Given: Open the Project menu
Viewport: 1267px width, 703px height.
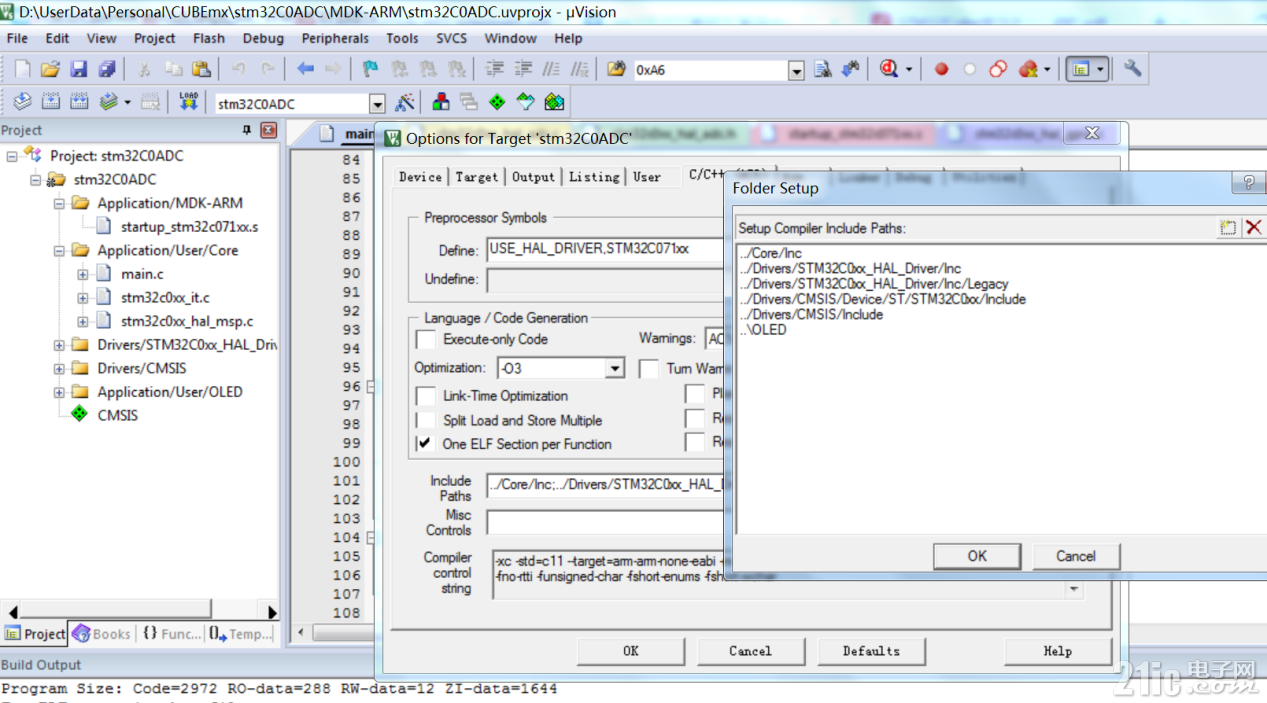Looking at the screenshot, I should coord(154,38).
